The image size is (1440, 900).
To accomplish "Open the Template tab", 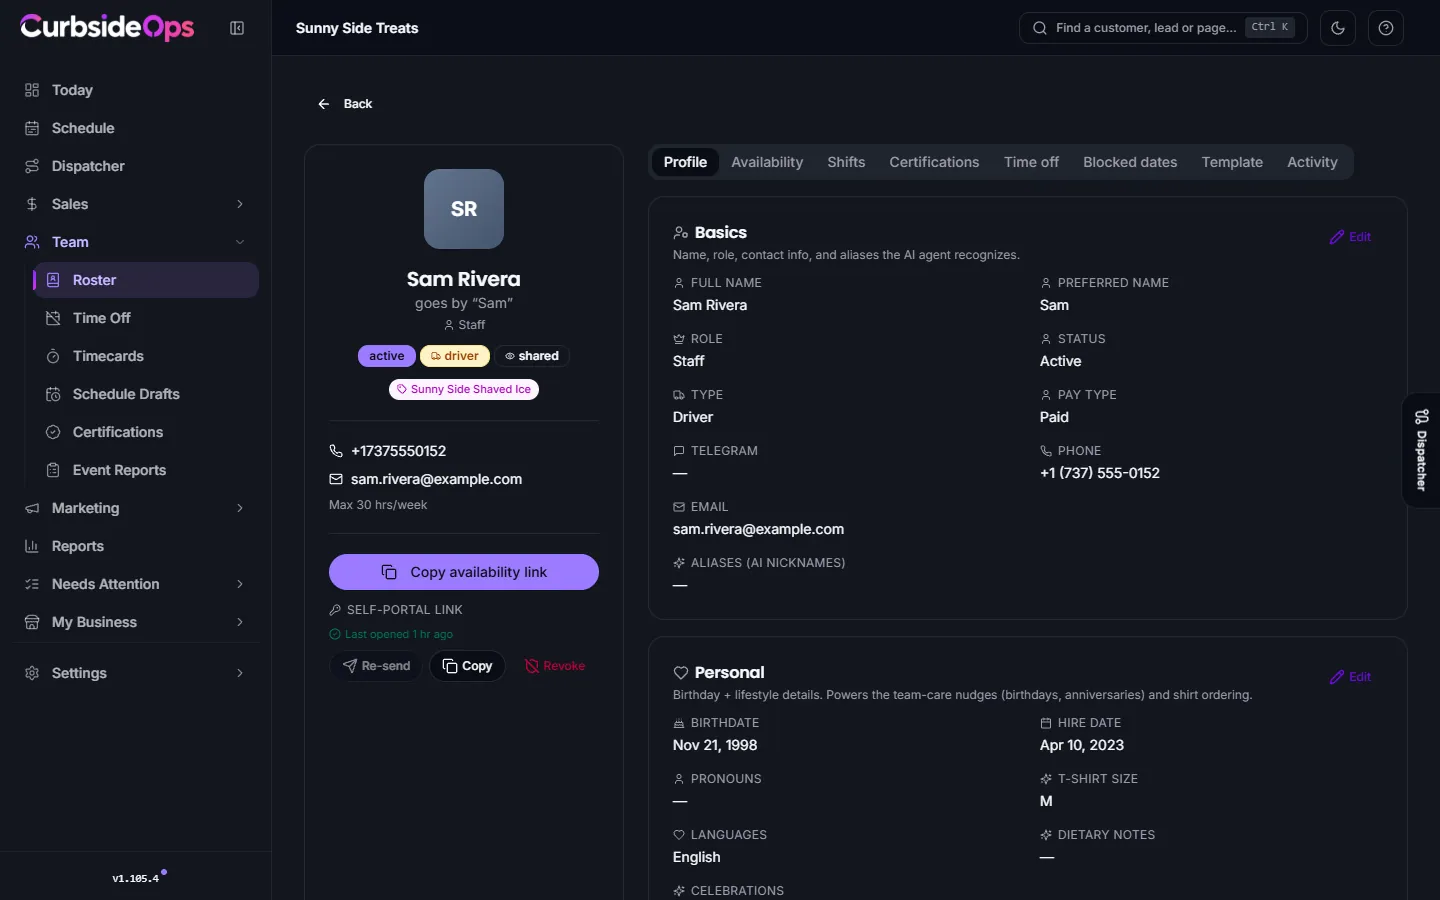I will coord(1232,162).
